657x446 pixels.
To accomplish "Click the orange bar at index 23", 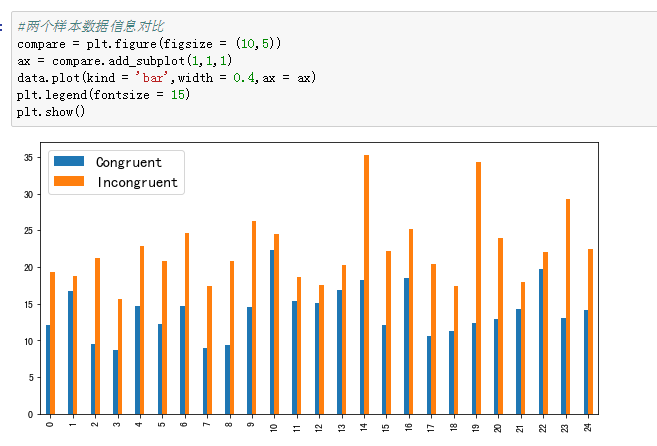I will pyautogui.click(x=568, y=306).
